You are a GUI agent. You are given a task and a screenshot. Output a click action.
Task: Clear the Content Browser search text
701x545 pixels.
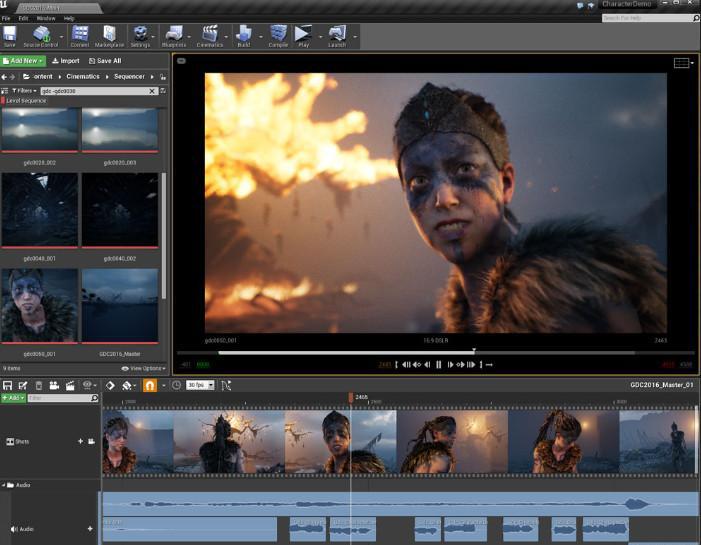point(152,91)
